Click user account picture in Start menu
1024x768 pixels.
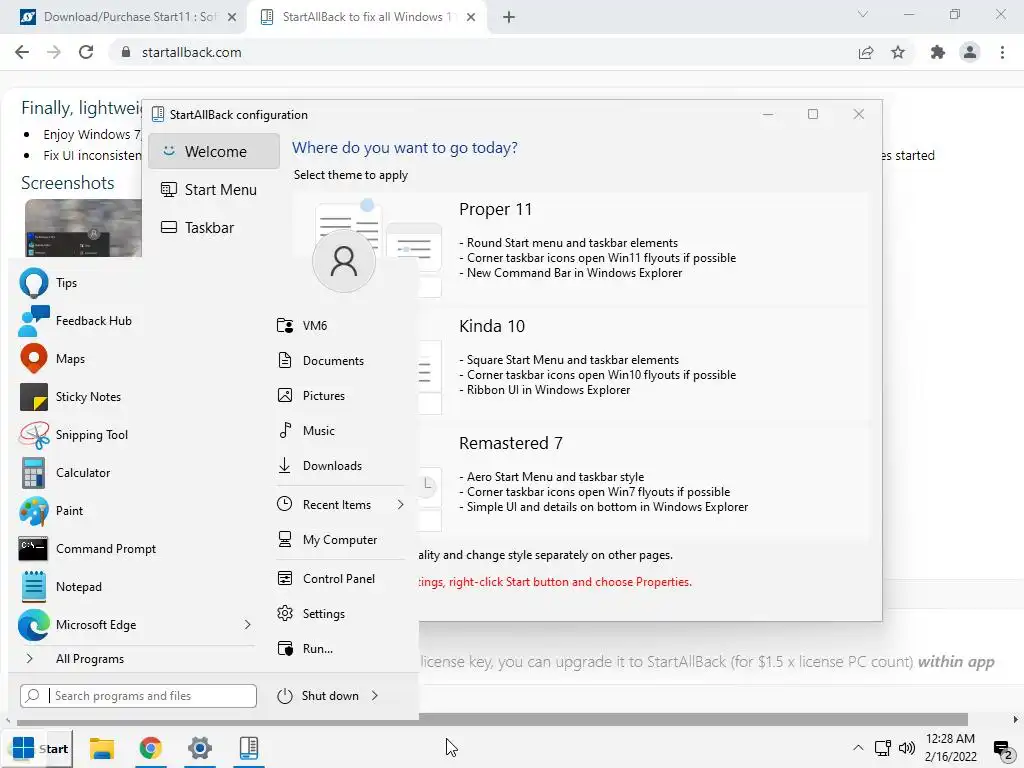pyautogui.click(x=344, y=261)
